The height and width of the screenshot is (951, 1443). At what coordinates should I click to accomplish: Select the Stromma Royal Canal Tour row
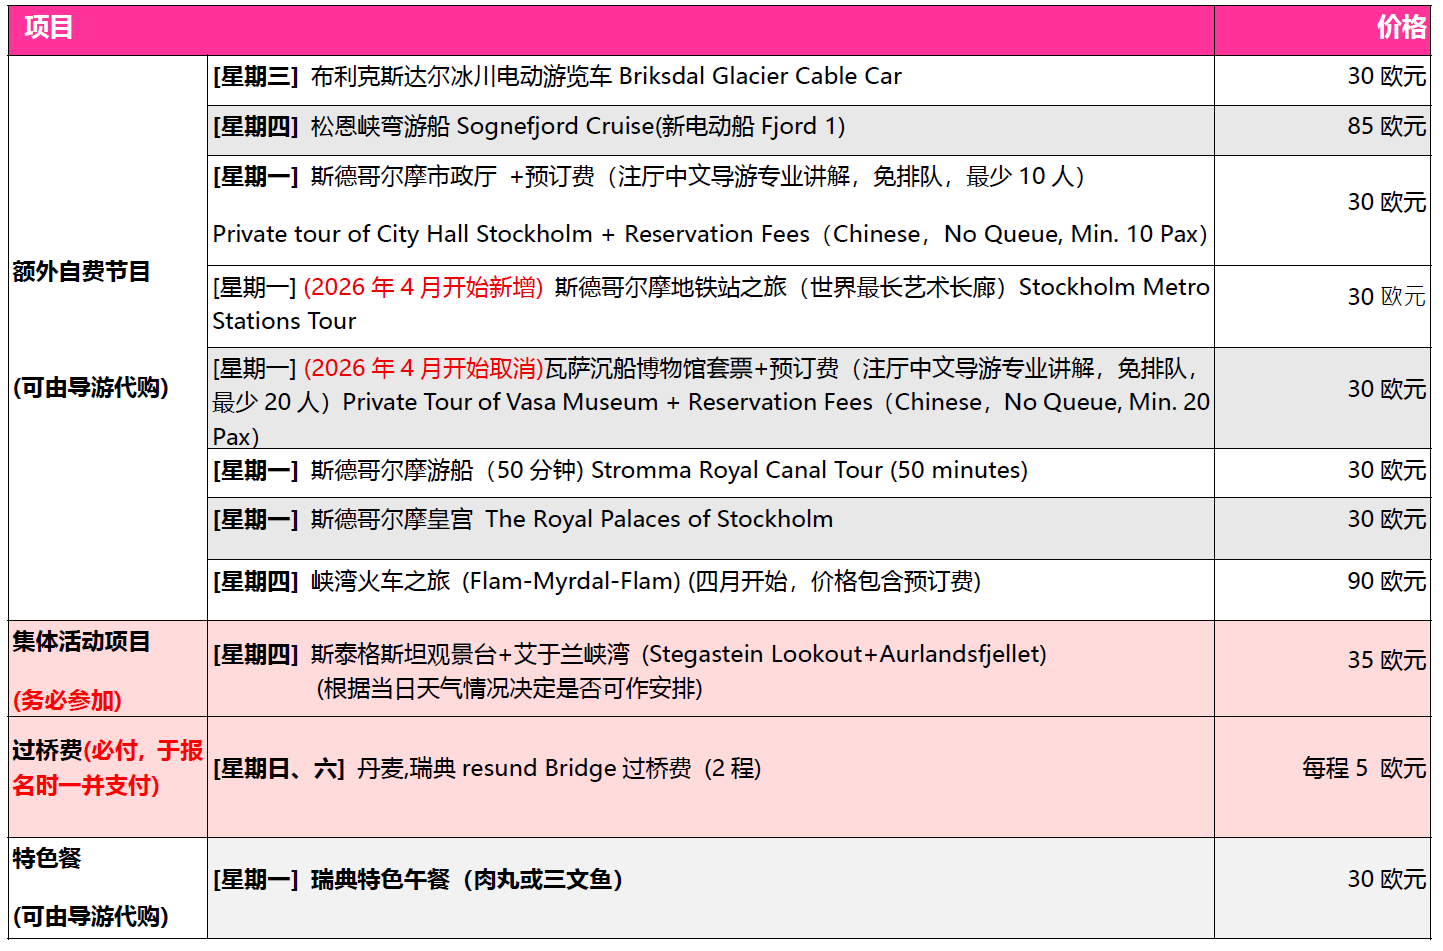[620, 471]
